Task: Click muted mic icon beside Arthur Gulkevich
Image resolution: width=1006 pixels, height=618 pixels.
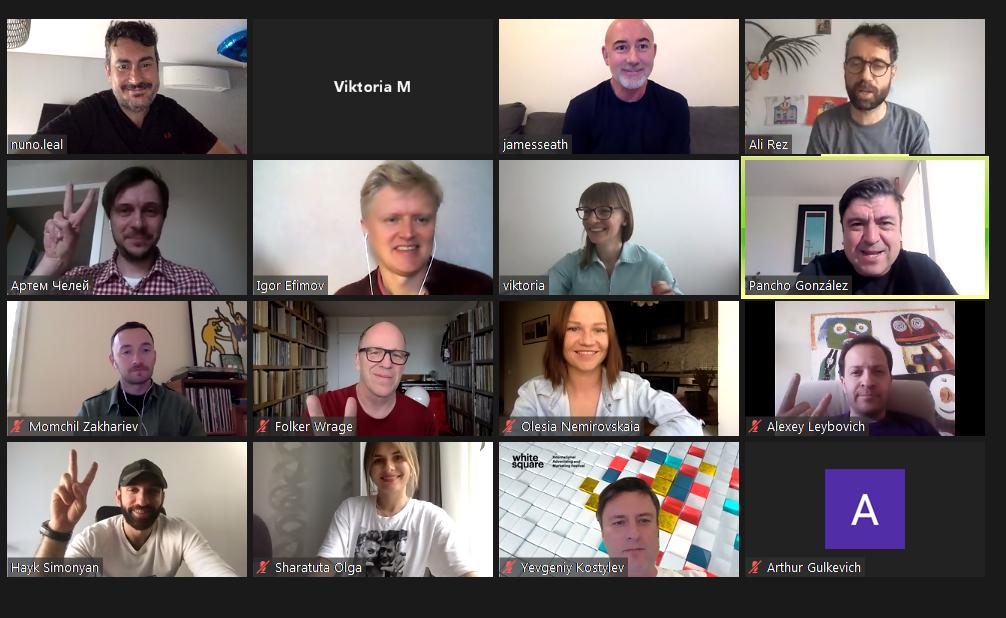Action: (755, 567)
